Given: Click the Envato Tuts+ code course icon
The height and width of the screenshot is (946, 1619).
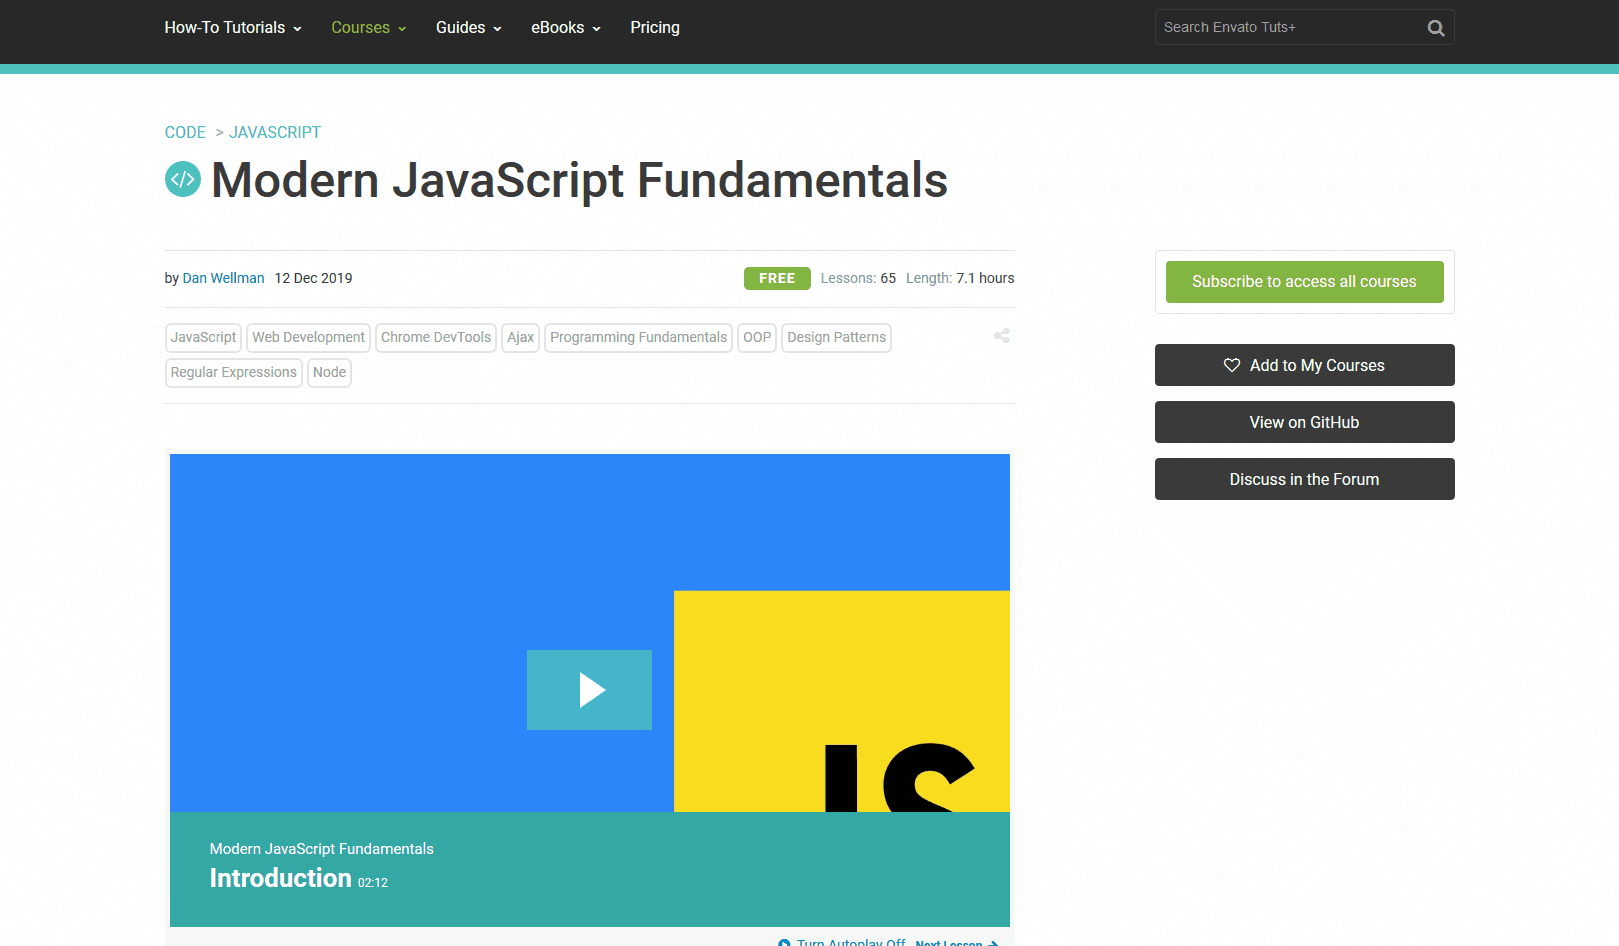Looking at the screenshot, I should tap(183, 179).
